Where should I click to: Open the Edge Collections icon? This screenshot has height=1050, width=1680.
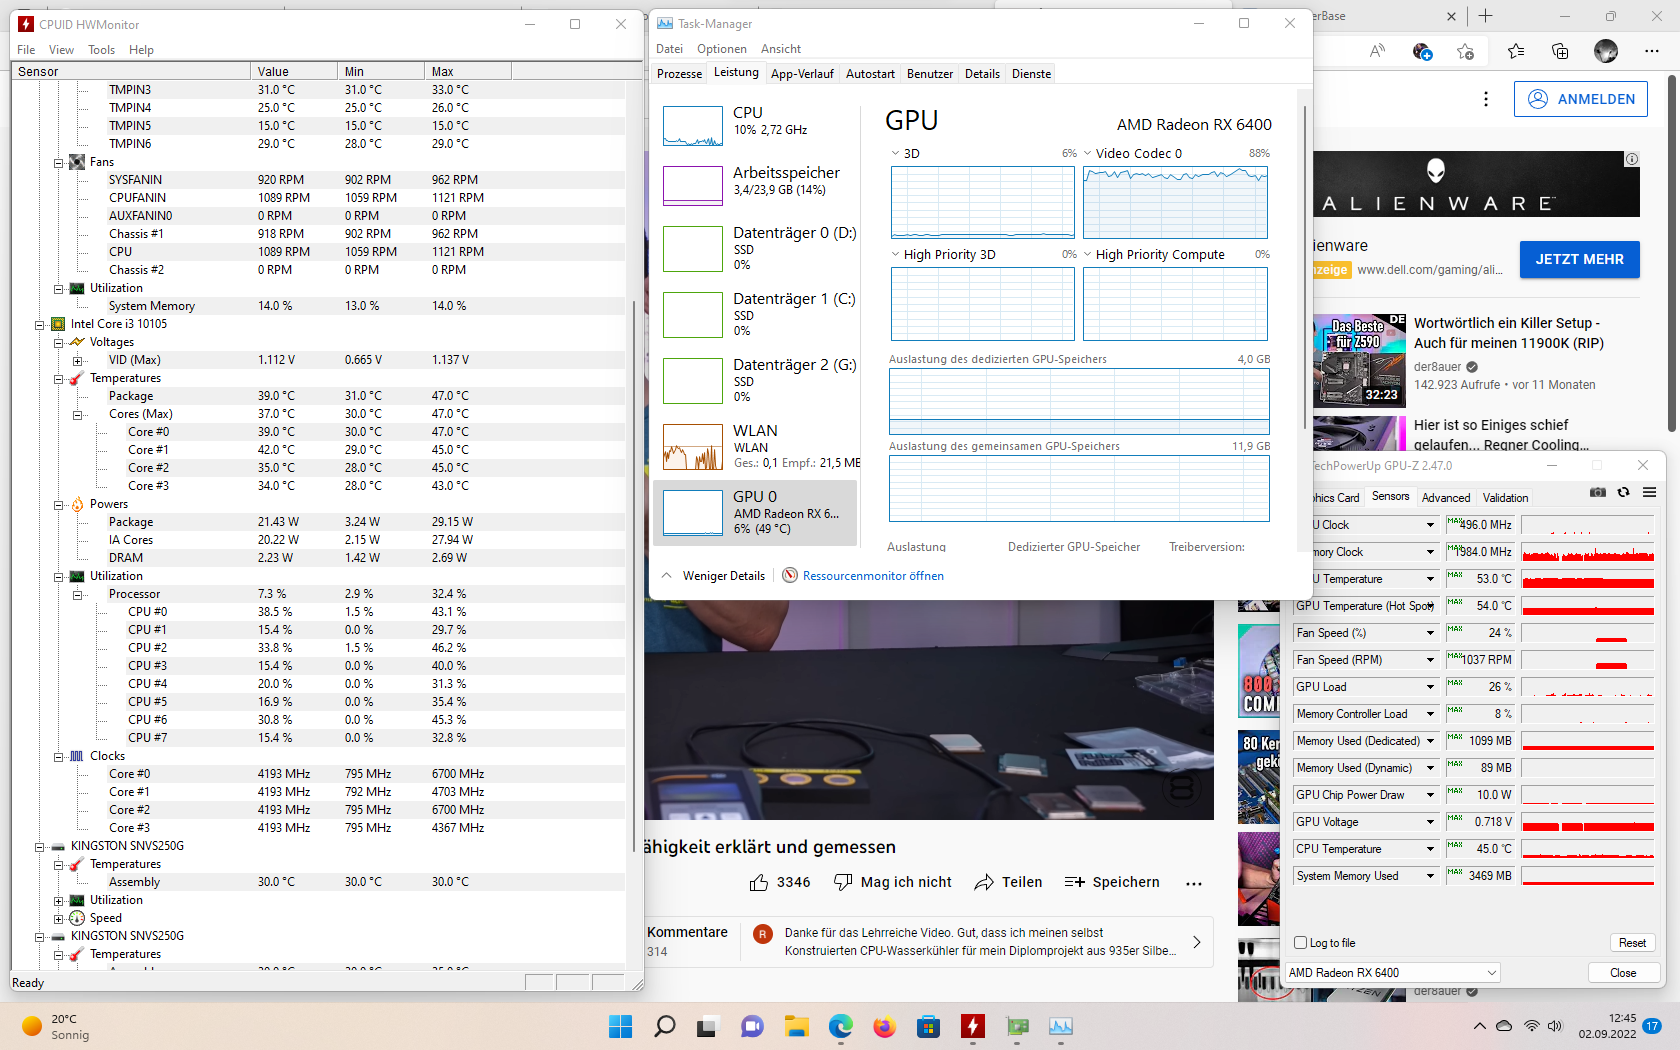point(1560,51)
